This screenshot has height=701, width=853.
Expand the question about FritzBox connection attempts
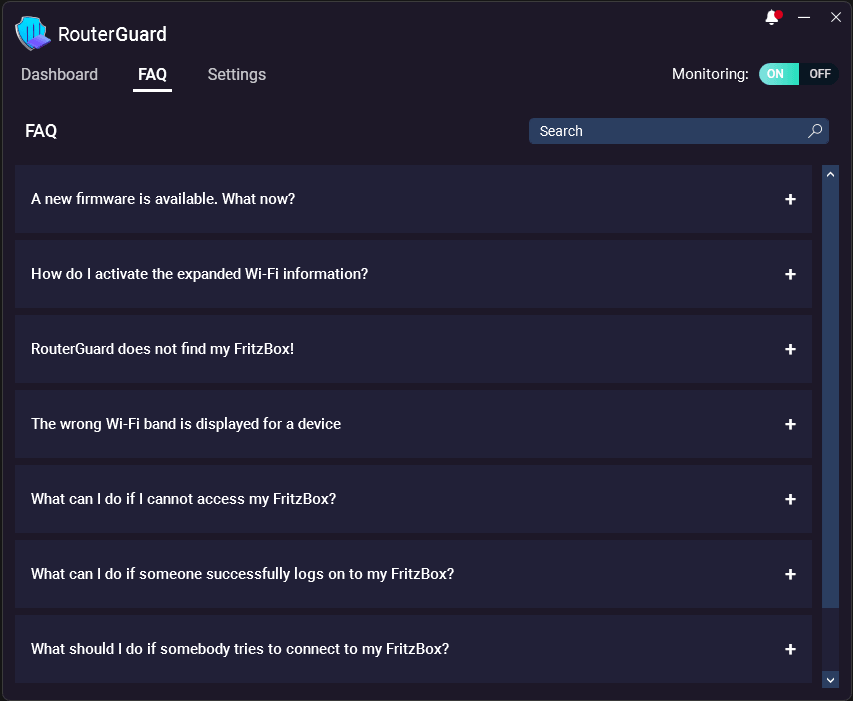click(789, 649)
